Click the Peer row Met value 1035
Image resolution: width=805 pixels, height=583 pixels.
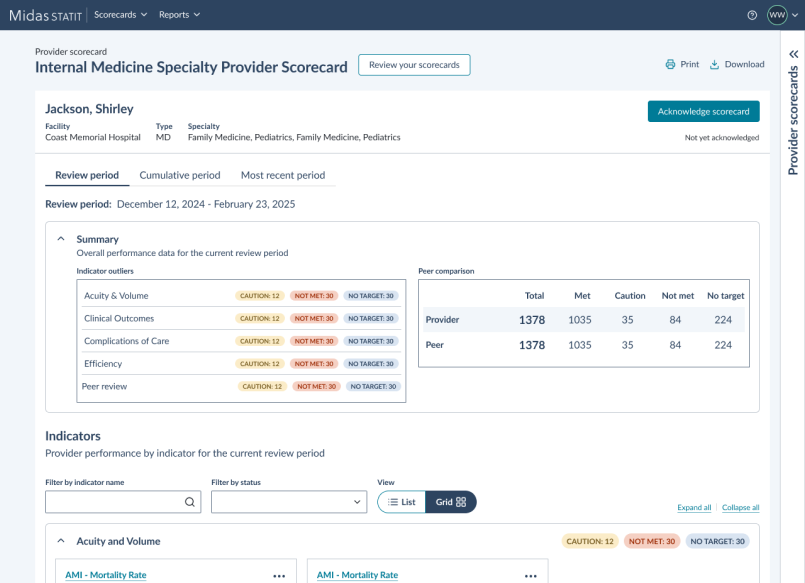580,345
